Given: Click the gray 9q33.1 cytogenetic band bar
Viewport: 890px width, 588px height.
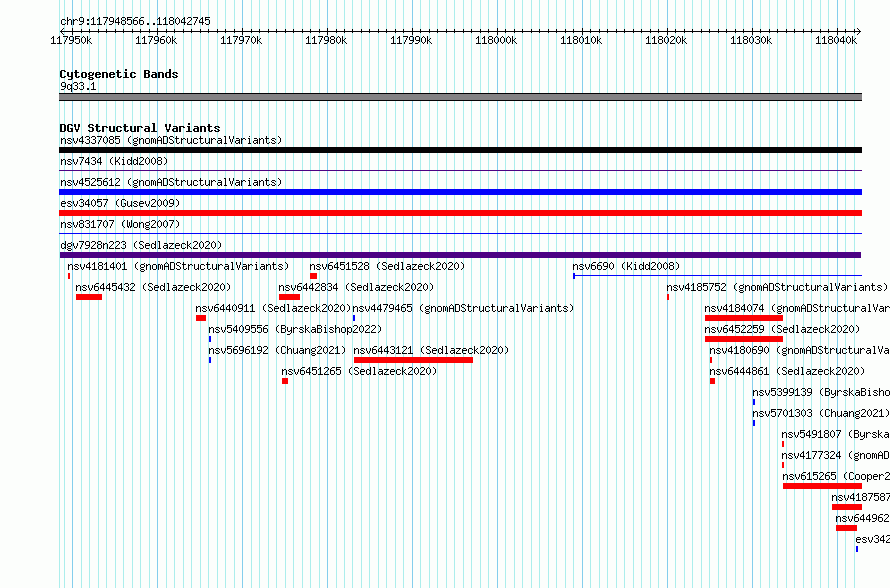Looking at the screenshot, I should [460, 97].
